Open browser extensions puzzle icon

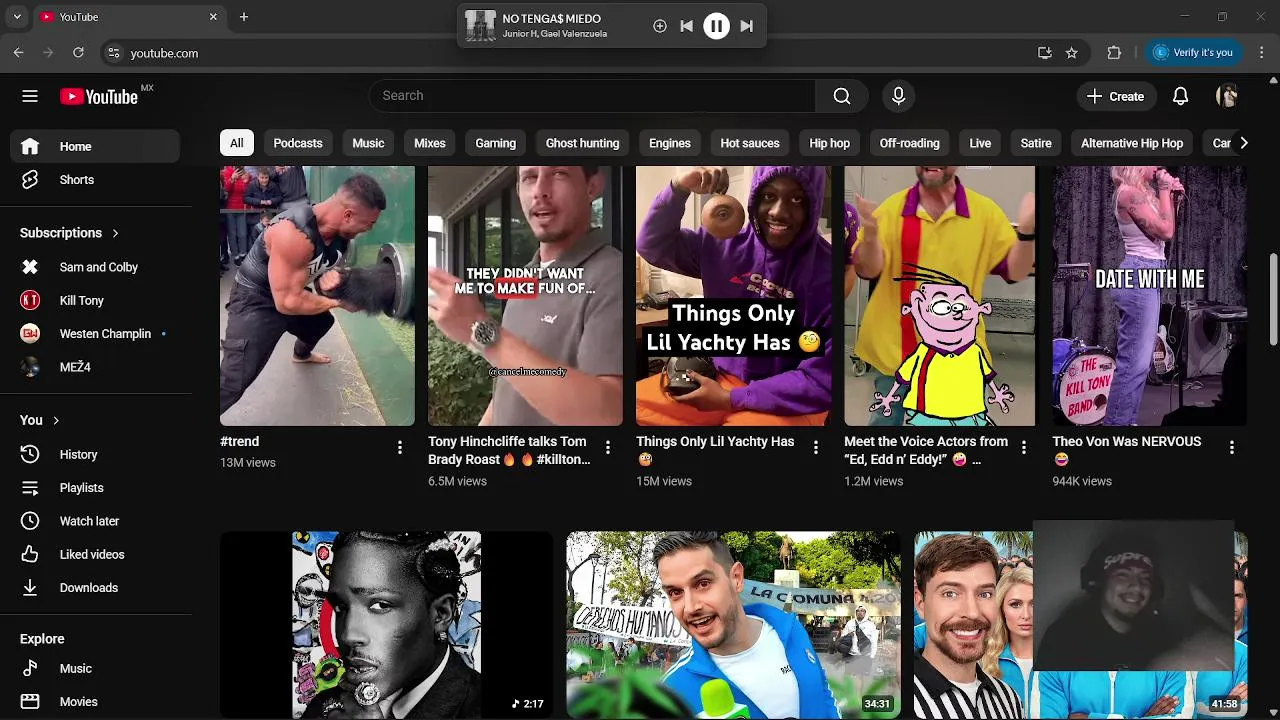pos(1114,53)
